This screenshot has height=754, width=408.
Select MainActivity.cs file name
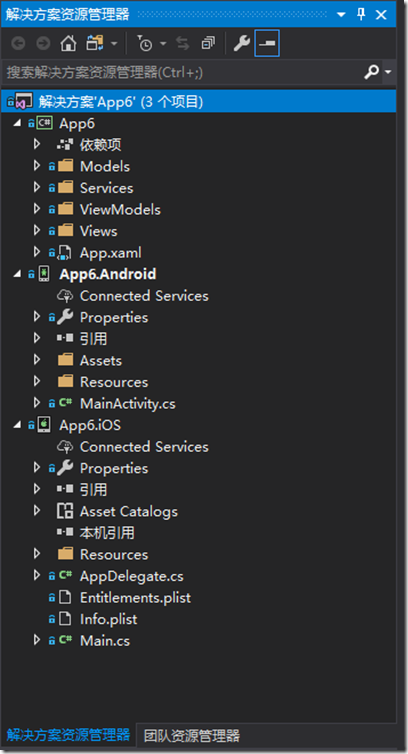coord(128,404)
